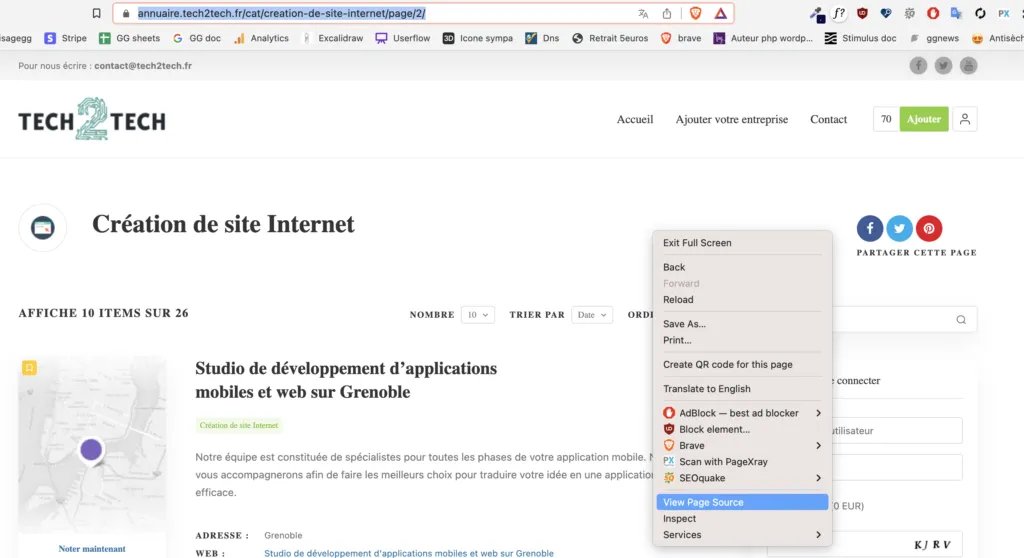
Task: Open Studio de développement d'applications listing title
Action: click(346, 380)
